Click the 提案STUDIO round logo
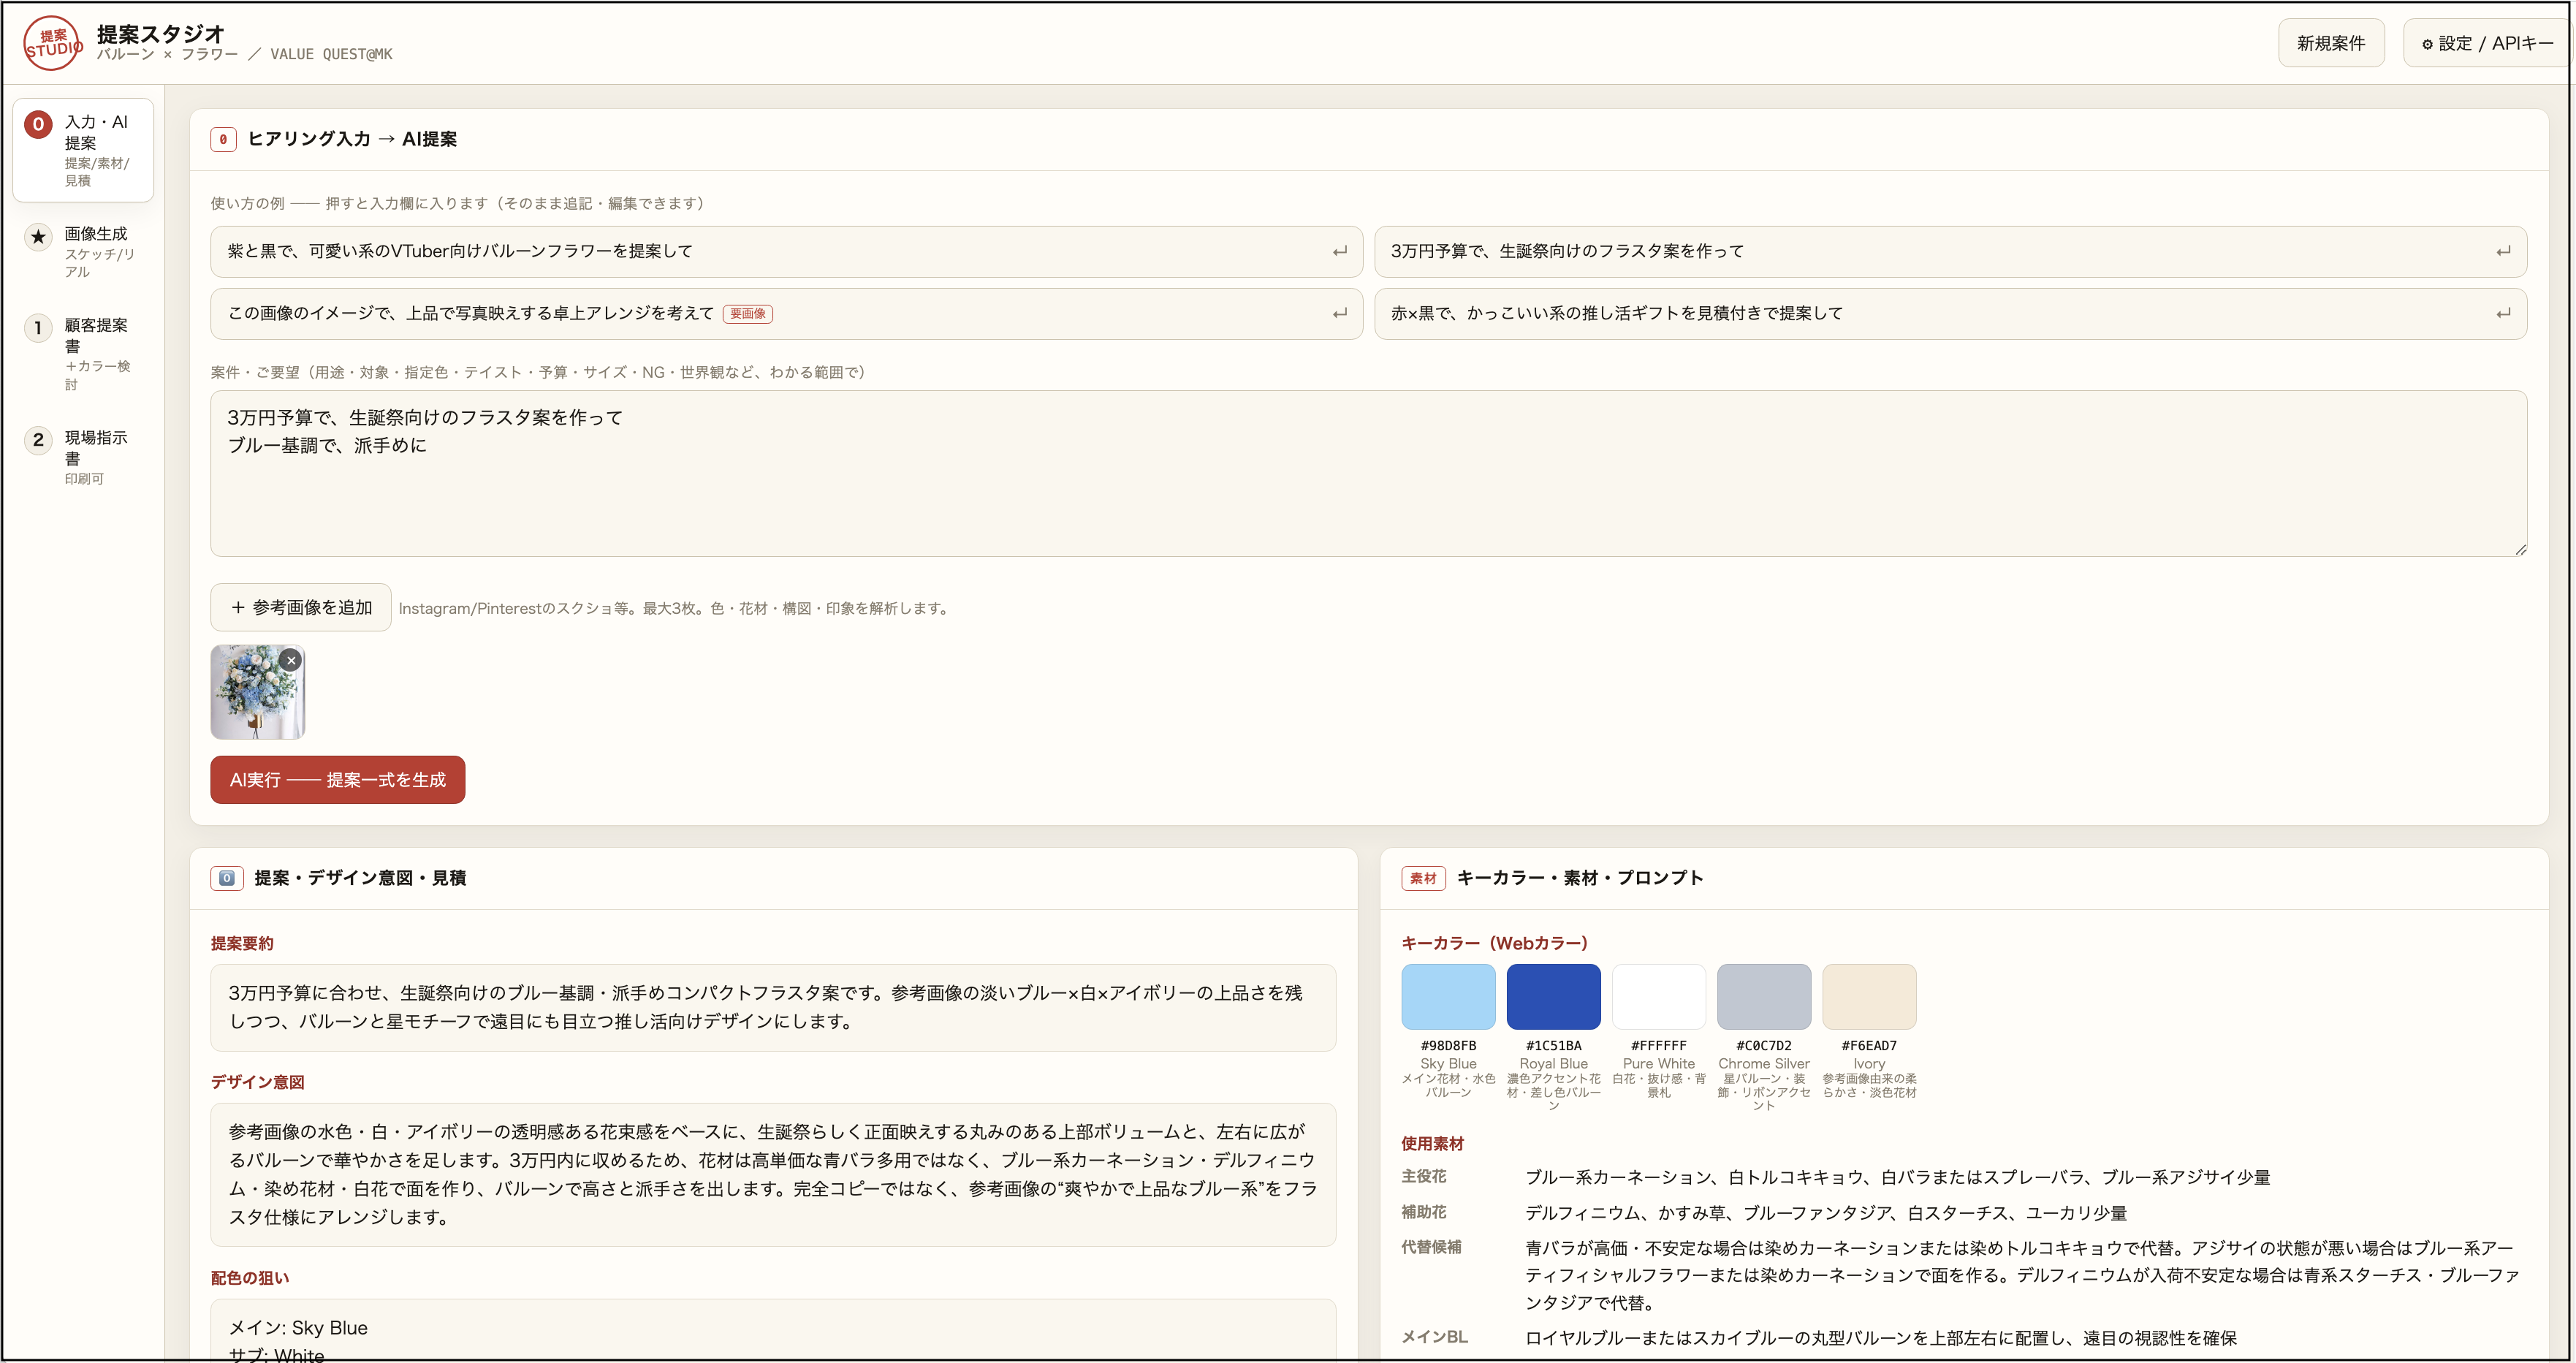The height and width of the screenshot is (1363, 2576). 52,43
